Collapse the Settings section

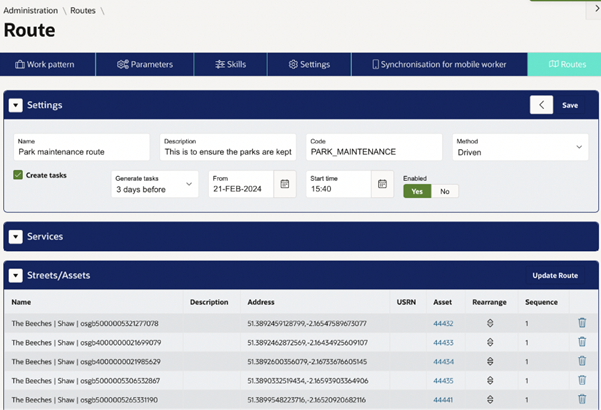point(15,105)
